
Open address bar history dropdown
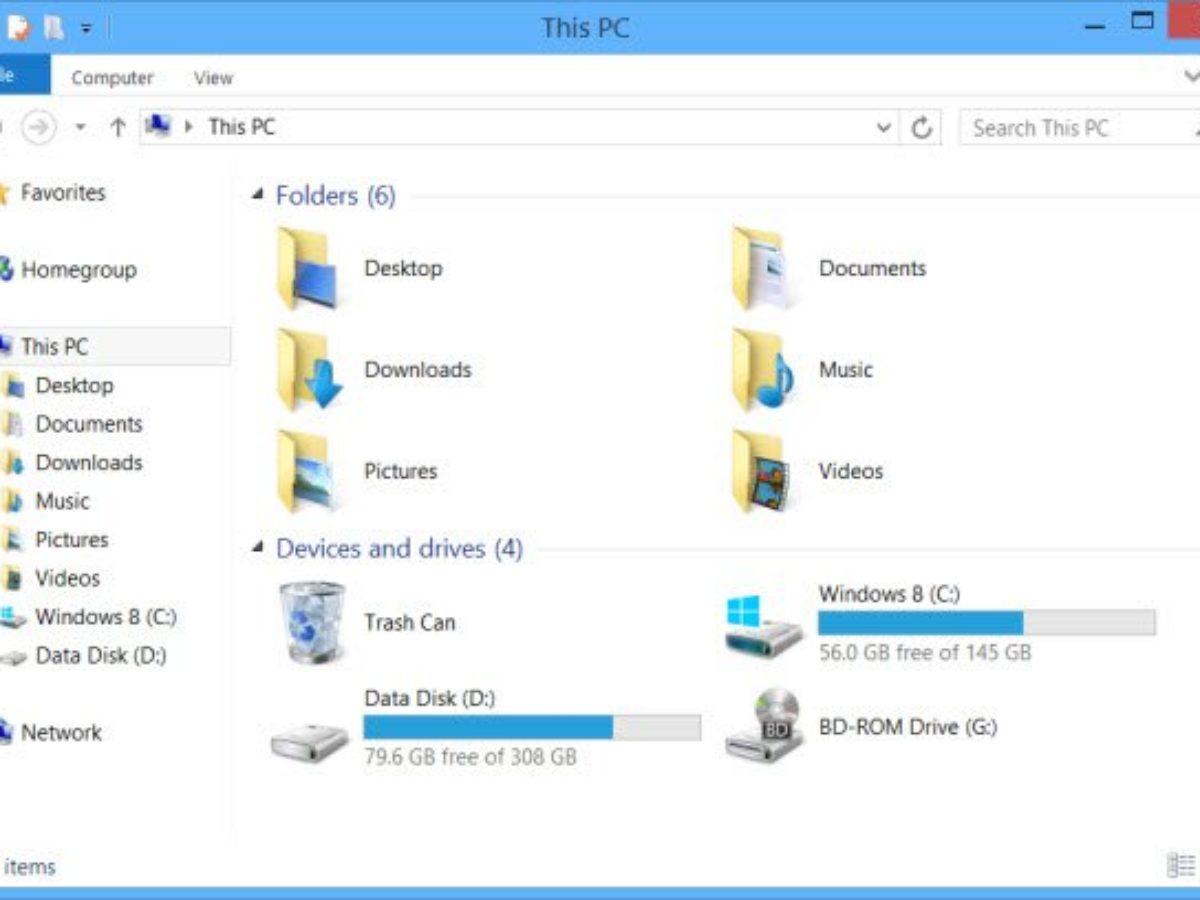point(883,127)
